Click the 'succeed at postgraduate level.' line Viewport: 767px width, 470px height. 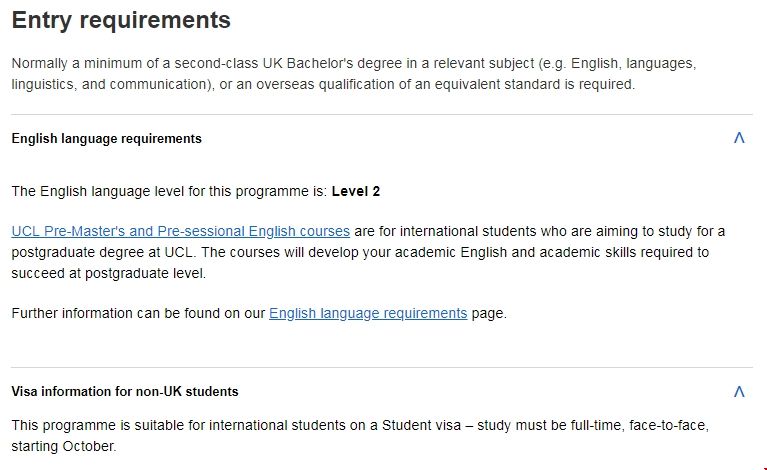[108, 272]
